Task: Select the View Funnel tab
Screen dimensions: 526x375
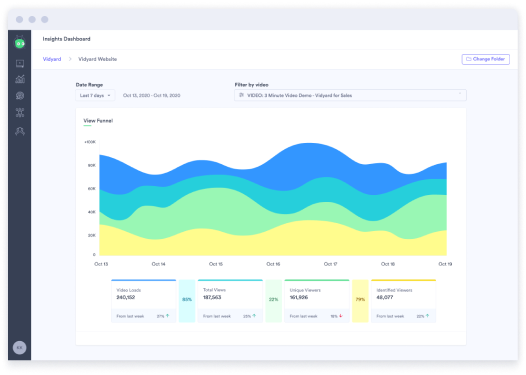Action: click(98, 121)
